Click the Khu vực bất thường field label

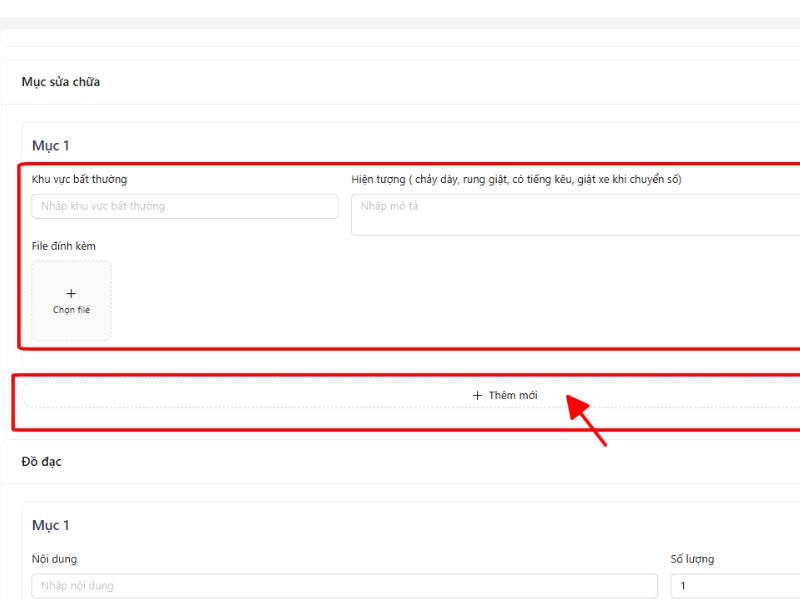pyautogui.click(x=79, y=179)
